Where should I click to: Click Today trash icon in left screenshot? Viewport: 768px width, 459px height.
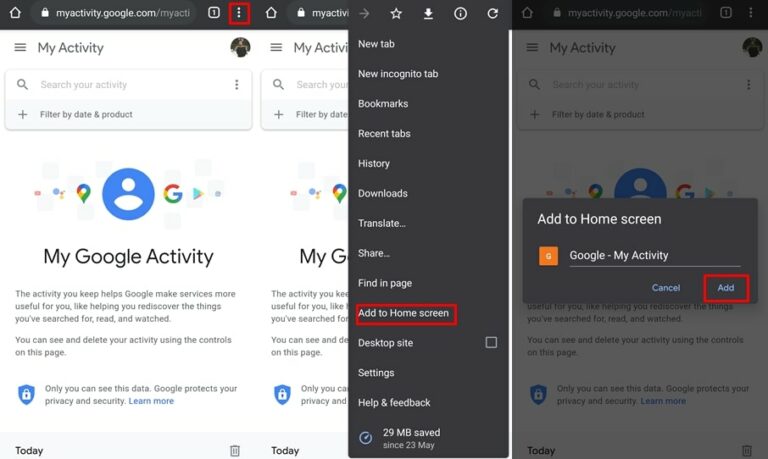pos(235,450)
